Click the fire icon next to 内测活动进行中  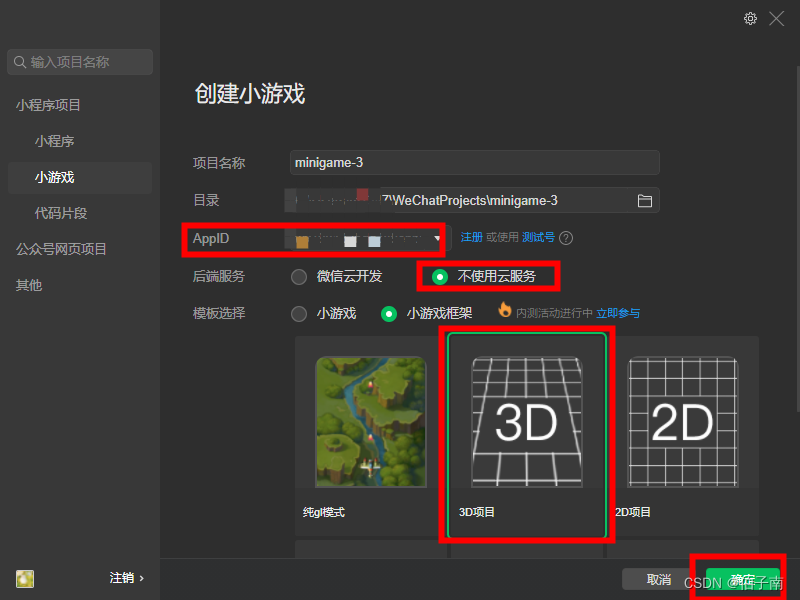coord(505,313)
